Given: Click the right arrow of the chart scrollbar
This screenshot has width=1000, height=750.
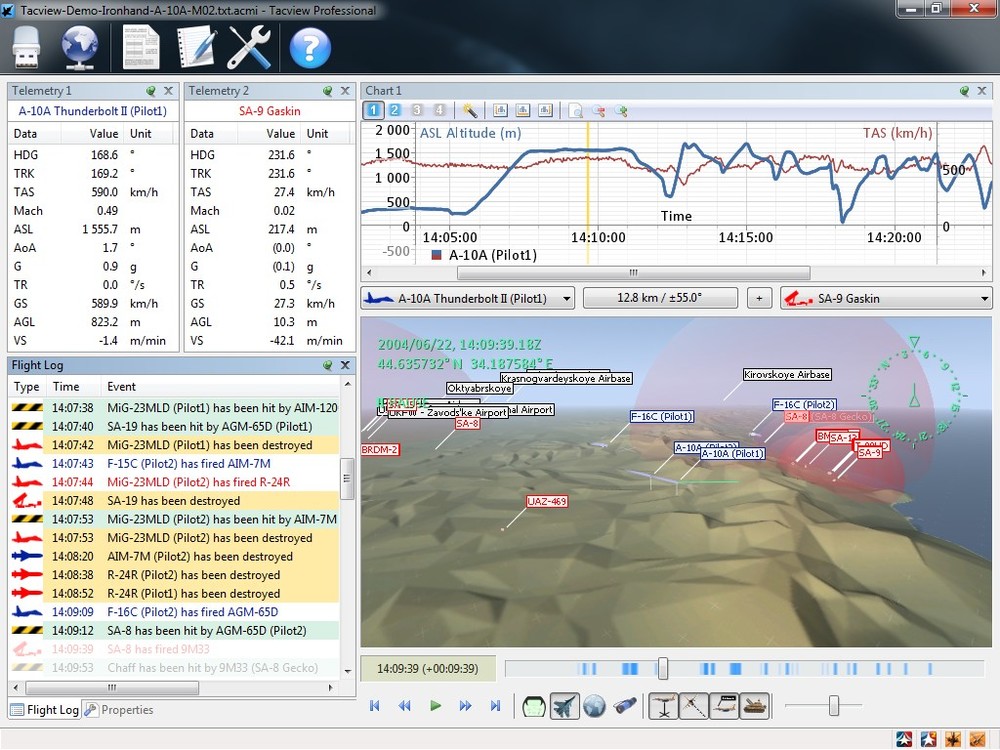Looking at the screenshot, I should coord(984,273).
